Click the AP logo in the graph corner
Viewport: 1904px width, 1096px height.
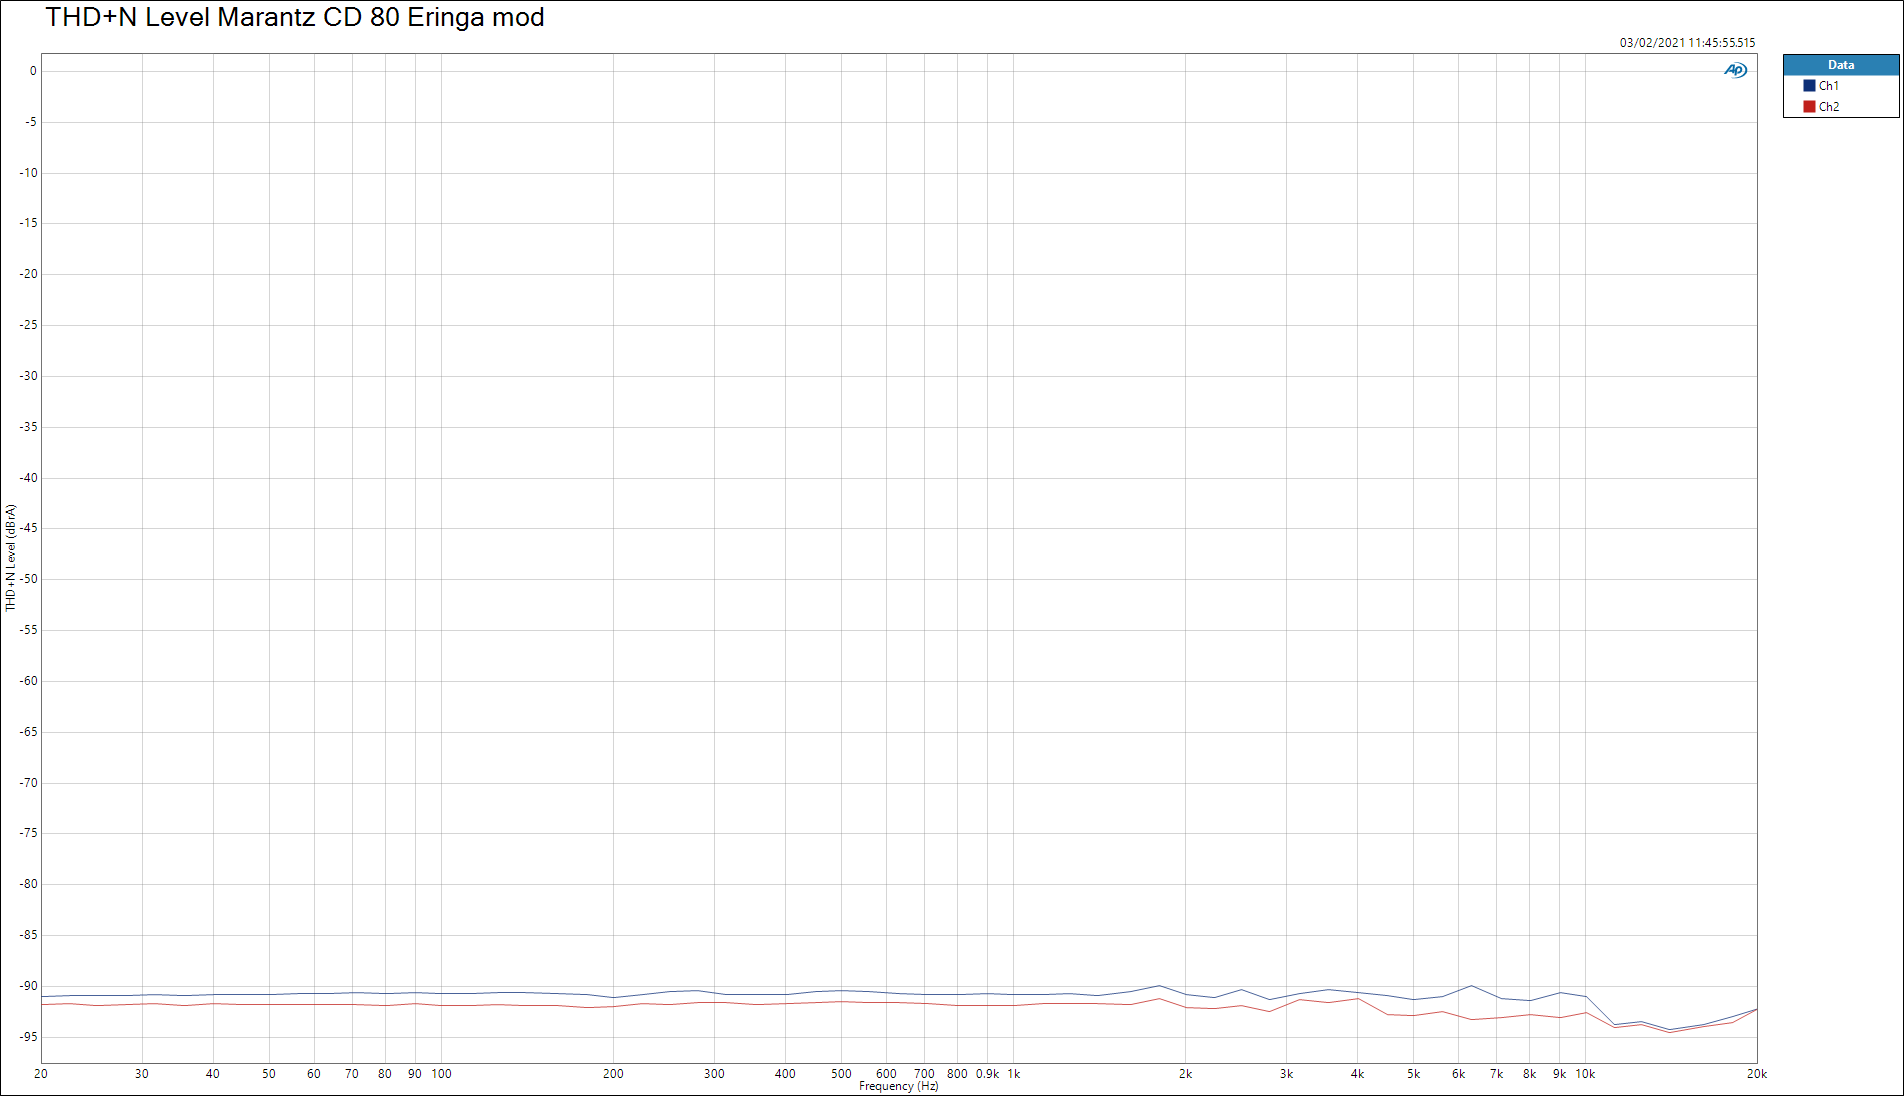[1735, 70]
